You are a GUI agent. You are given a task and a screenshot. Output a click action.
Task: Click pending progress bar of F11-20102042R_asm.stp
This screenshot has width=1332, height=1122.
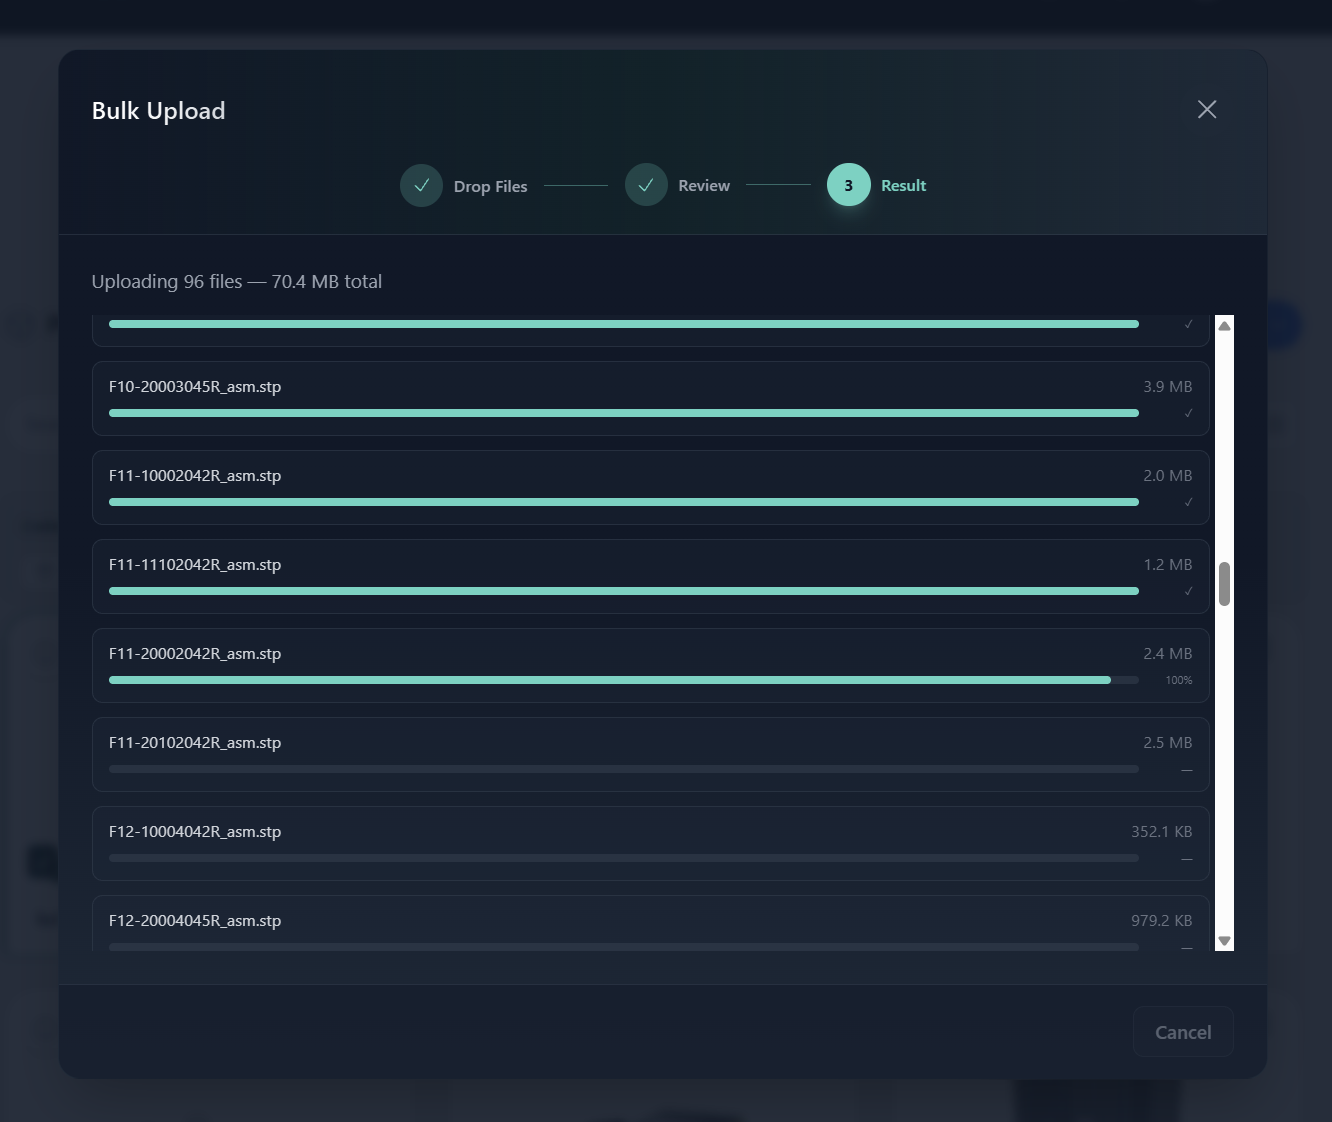point(624,769)
